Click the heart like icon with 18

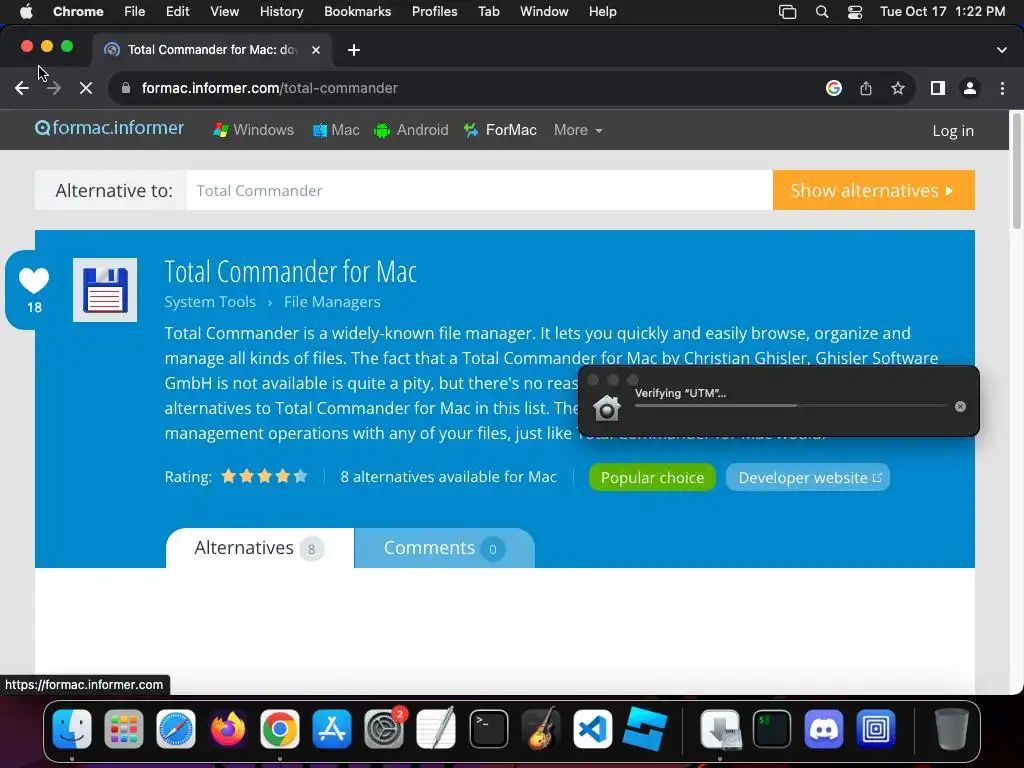(x=34, y=289)
